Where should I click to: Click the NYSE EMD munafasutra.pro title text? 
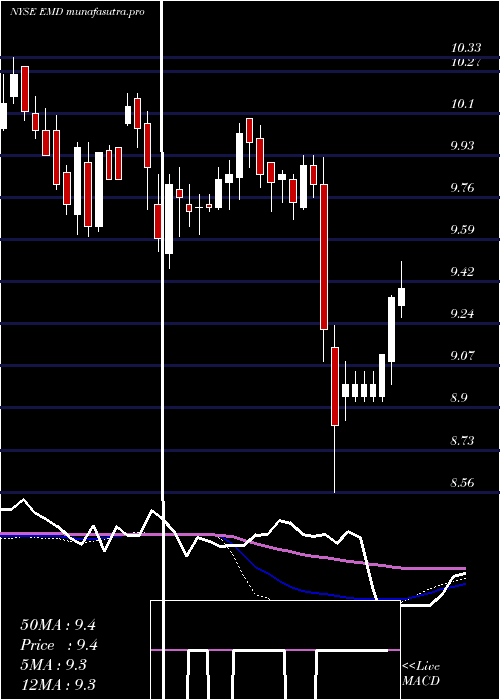click(77, 12)
